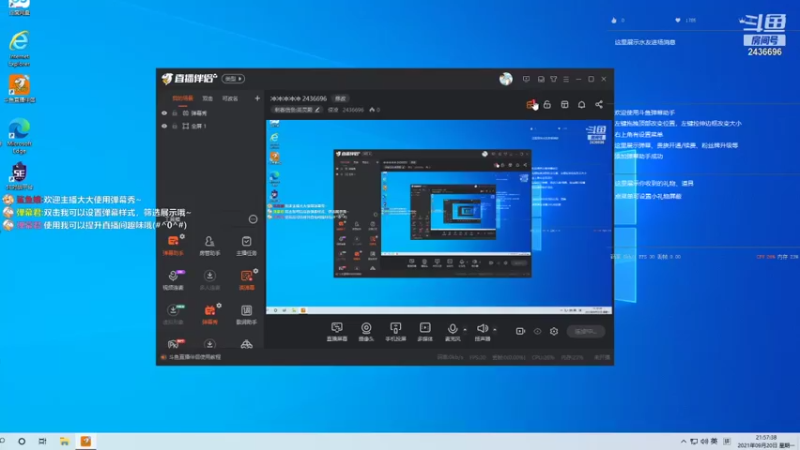Screen dimensions: 800x450
Task: Toggle visibility of 全屏 1 source
Action: click(x=164, y=126)
